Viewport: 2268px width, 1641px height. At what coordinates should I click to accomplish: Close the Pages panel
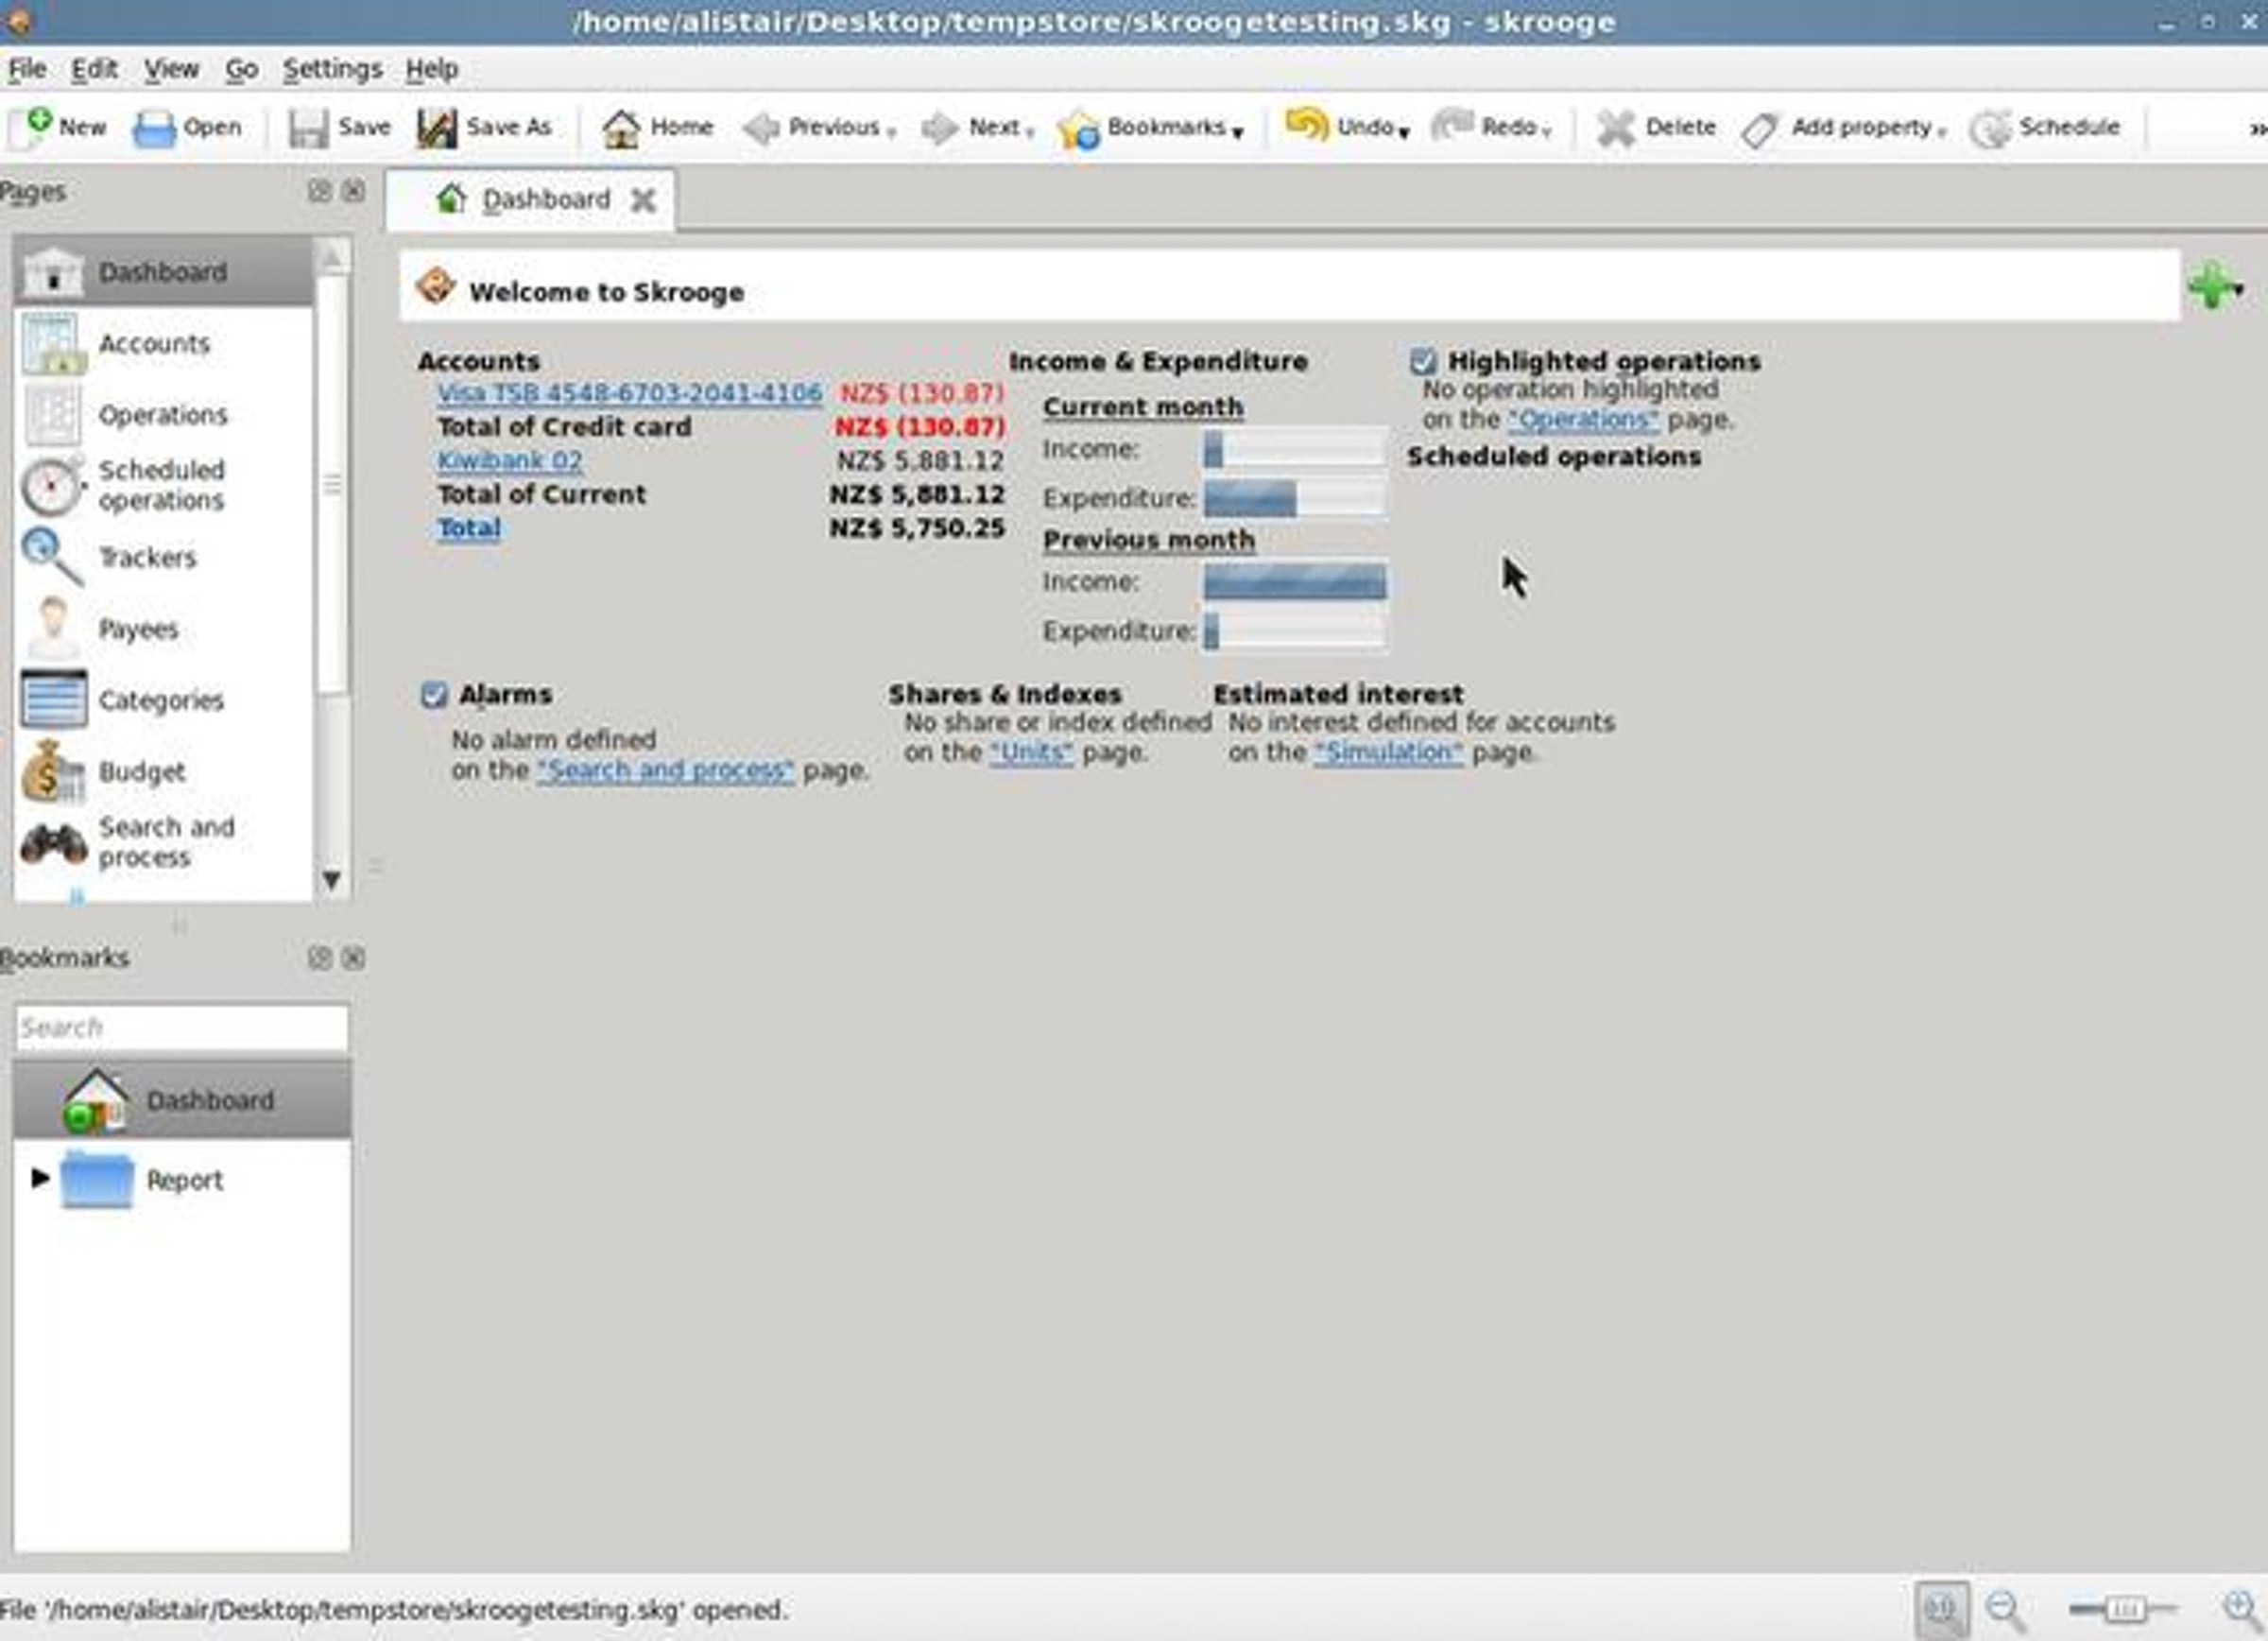click(353, 191)
